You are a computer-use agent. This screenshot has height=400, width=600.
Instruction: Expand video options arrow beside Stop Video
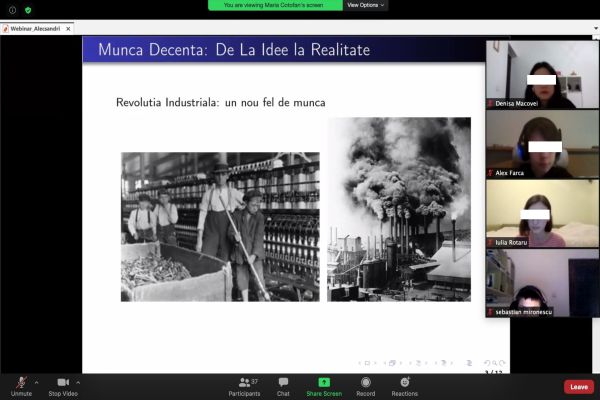click(x=78, y=382)
